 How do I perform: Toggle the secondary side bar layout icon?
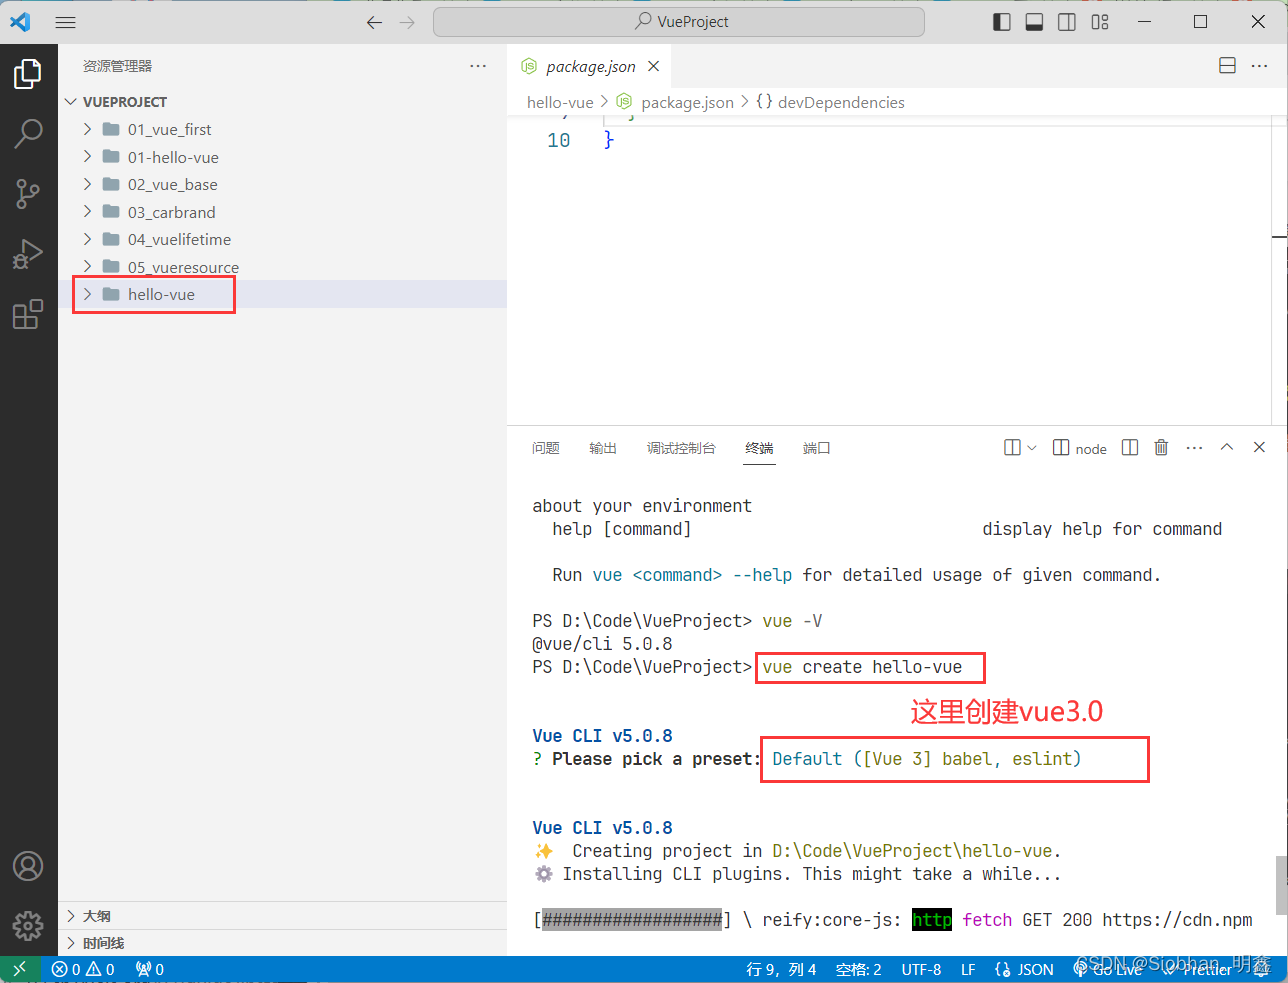click(1067, 22)
